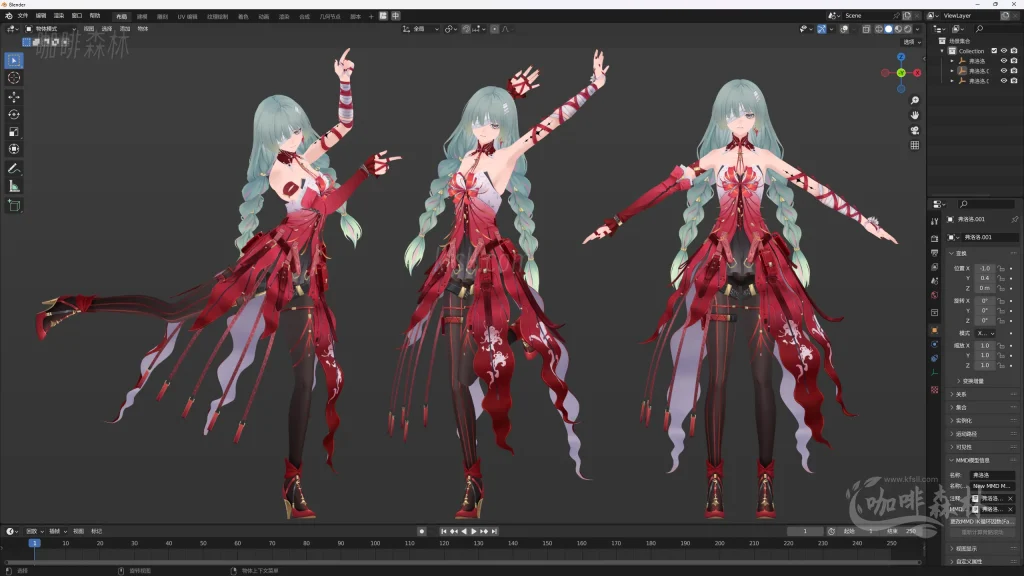Click the Location X value field

(x=985, y=268)
